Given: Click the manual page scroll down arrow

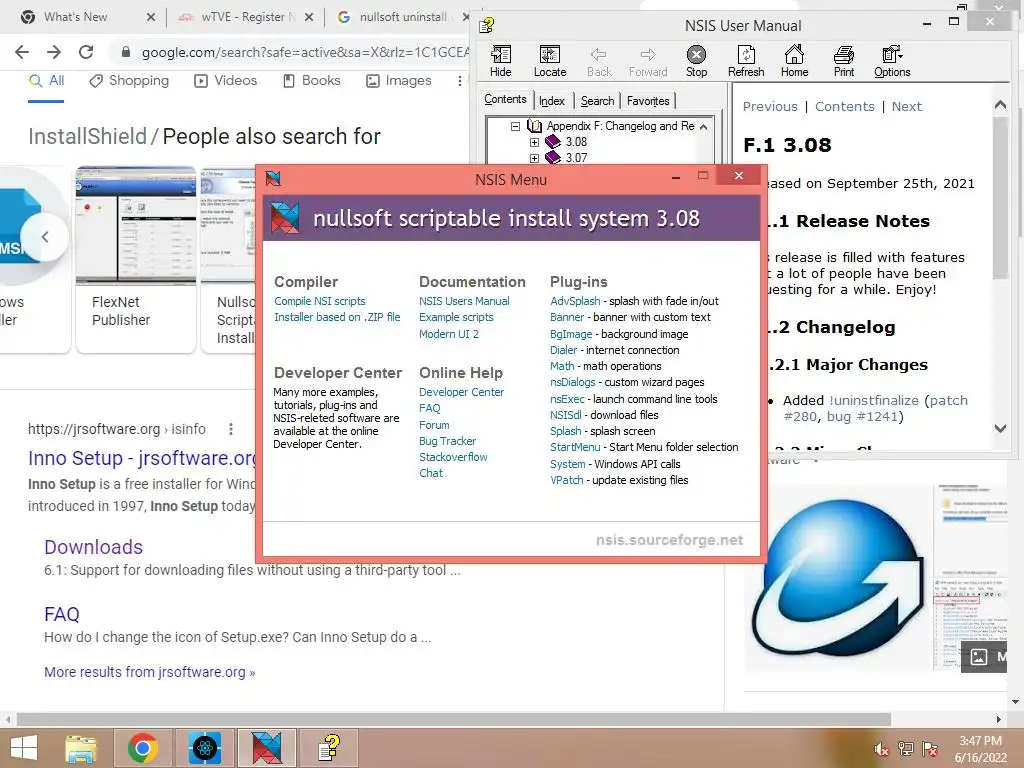Looking at the screenshot, I should [1000, 428].
